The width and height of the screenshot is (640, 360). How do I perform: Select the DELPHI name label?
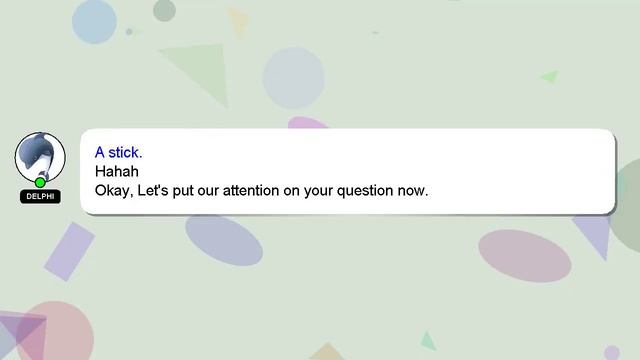pyautogui.click(x=40, y=196)
